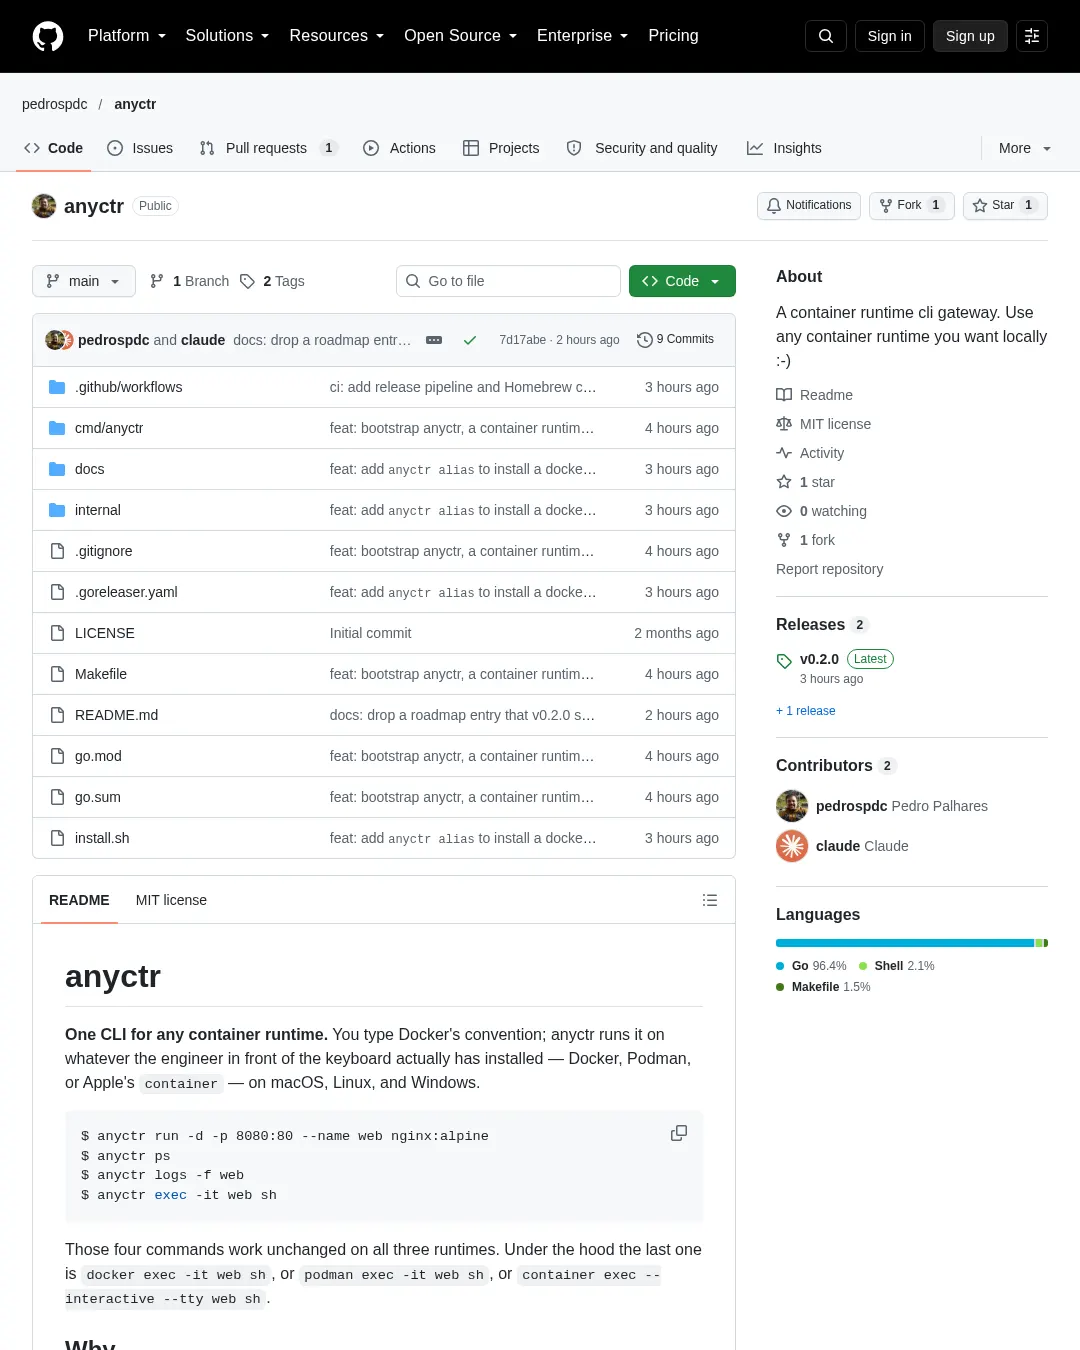Click the Sign in button
The image size is (1080, 1350).
point(890,36)
